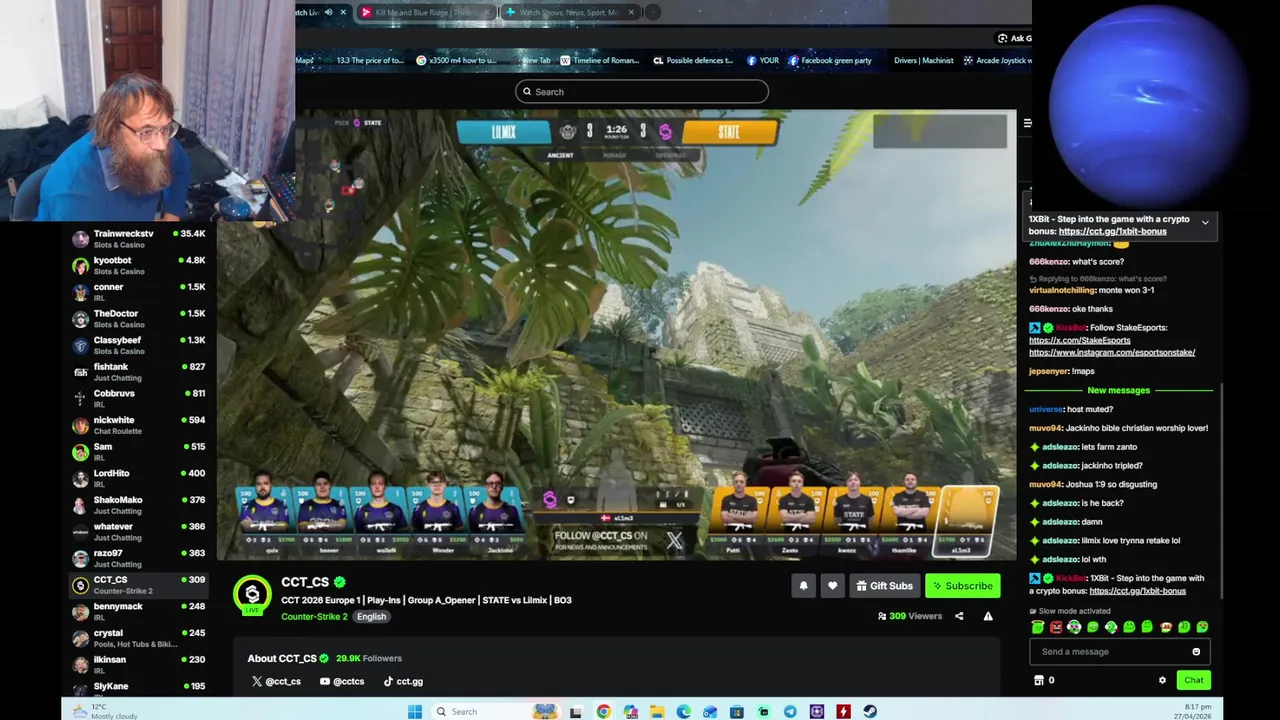Close the Kill Me and Blue Ridge tab

(488, 12)
